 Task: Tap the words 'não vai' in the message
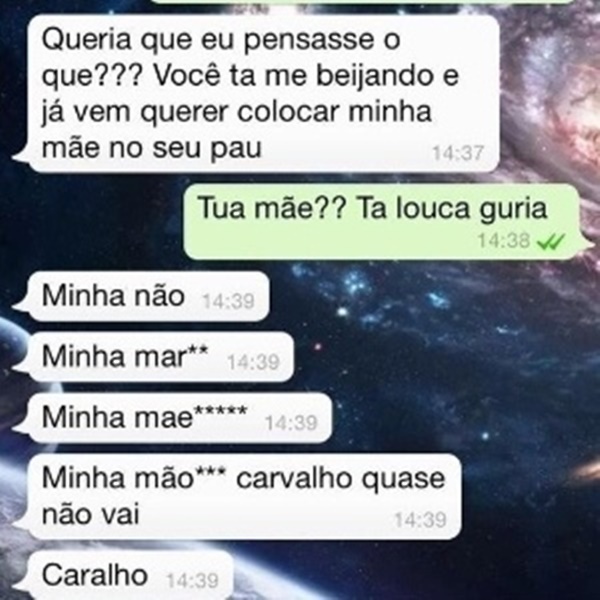point(91,514)
